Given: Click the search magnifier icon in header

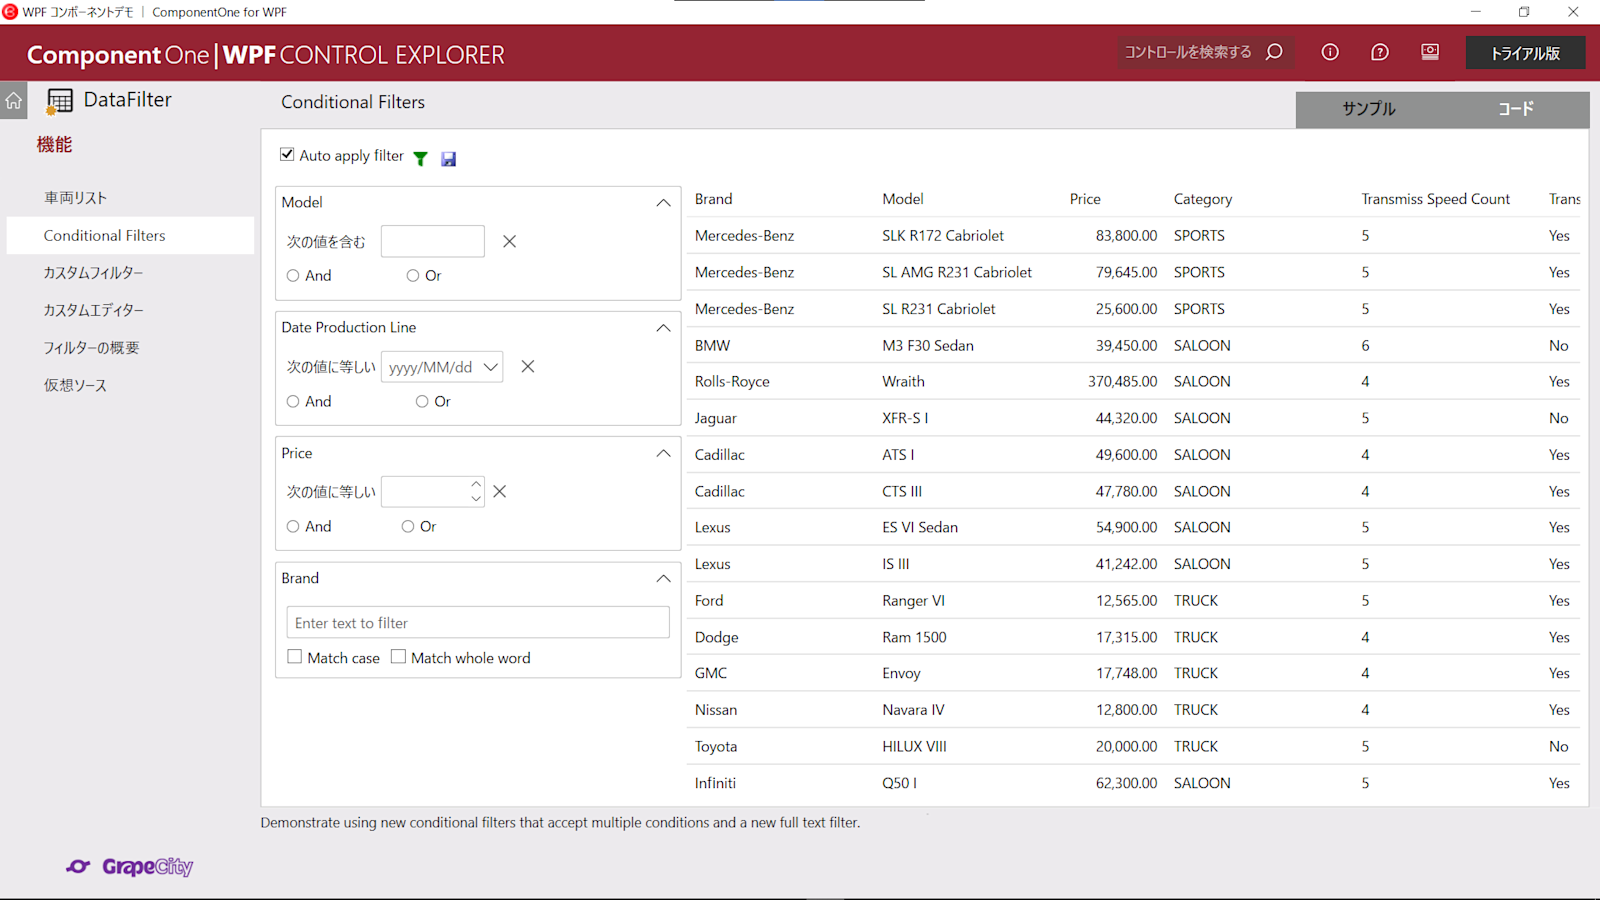Looking at the screenshot, I should tap(1274, 52).
